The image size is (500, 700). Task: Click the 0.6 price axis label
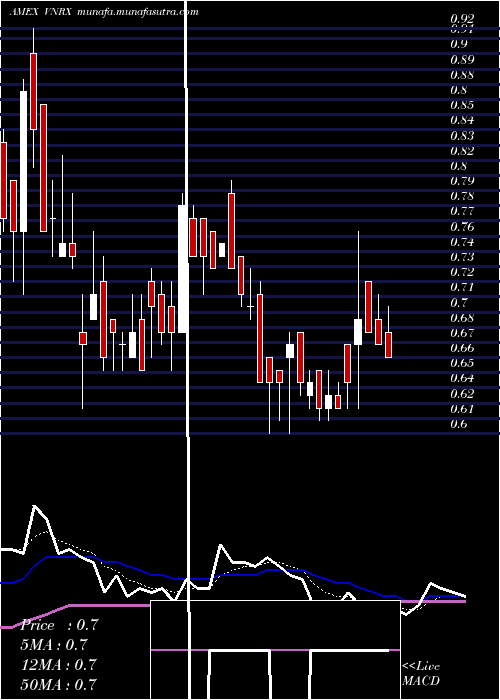(x=458, y=424)
